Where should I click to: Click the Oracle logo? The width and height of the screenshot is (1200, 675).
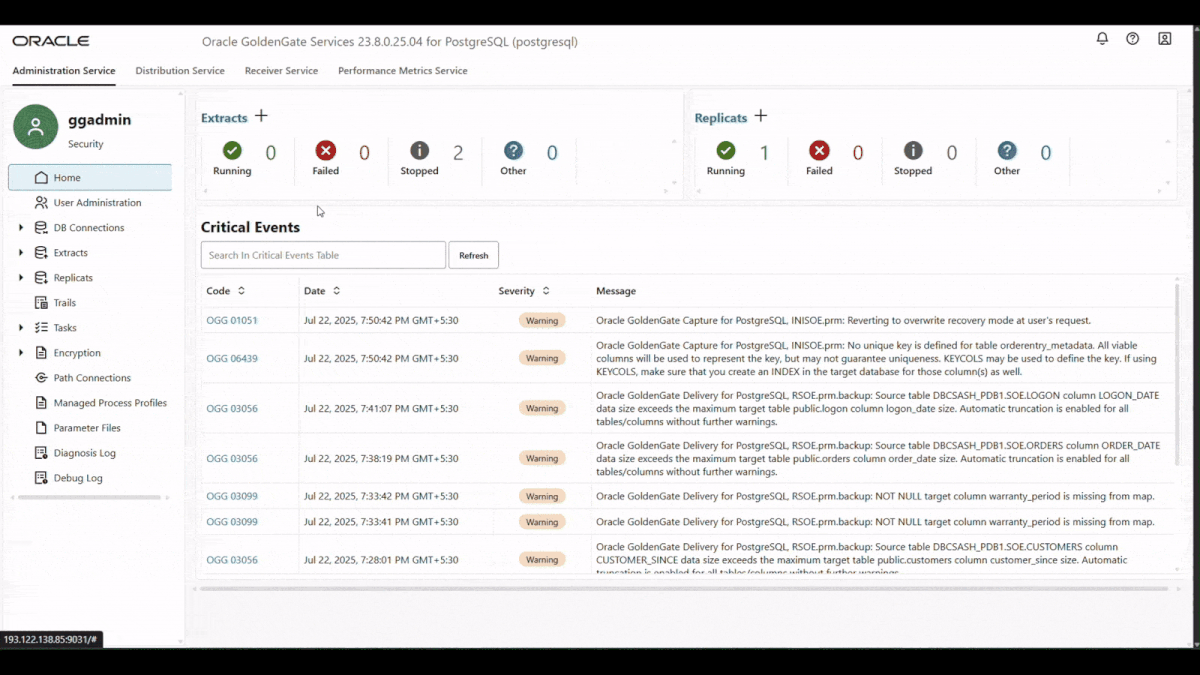point(51,41)
